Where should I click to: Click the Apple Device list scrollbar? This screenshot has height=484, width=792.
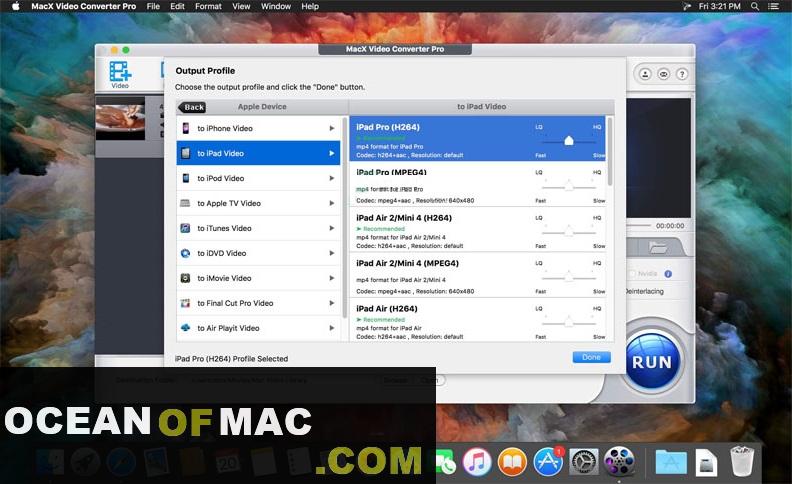(344, 217)
